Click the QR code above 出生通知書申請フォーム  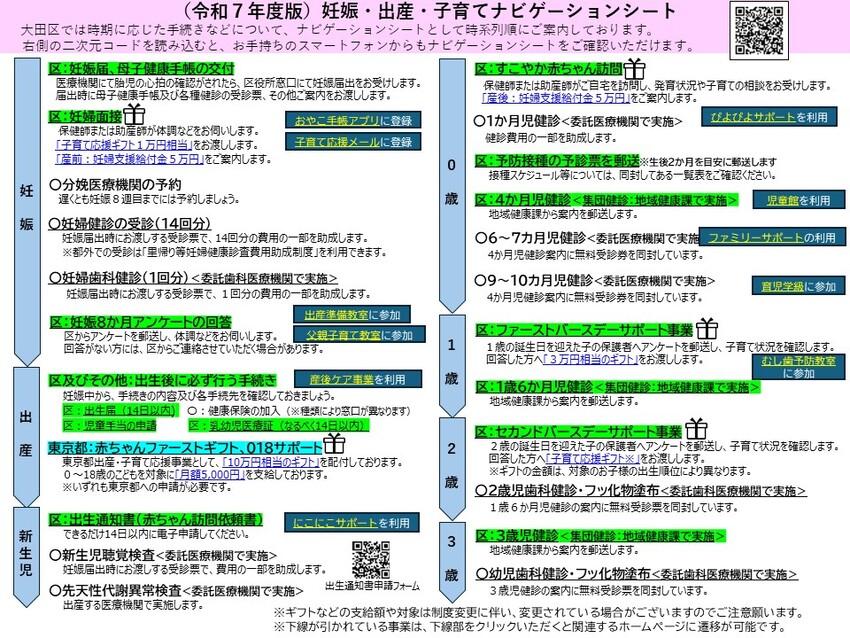tap(370, 559)
